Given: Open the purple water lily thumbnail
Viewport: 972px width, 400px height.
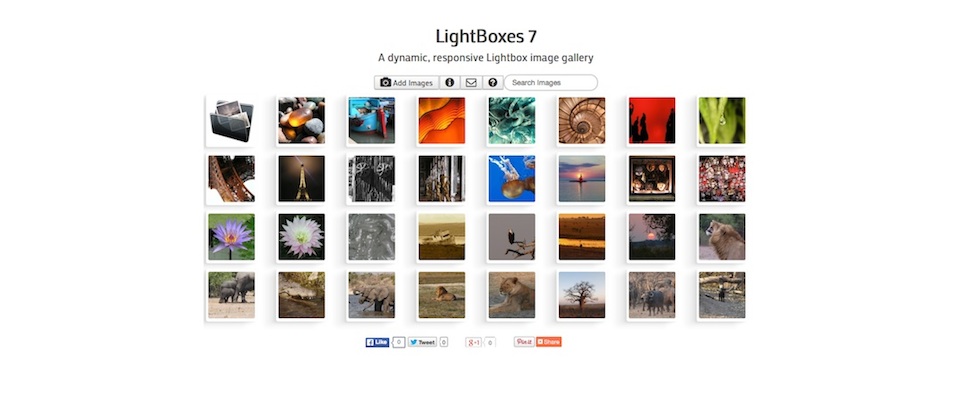Looking at the screenshot, I should click(x=231, y=237).
